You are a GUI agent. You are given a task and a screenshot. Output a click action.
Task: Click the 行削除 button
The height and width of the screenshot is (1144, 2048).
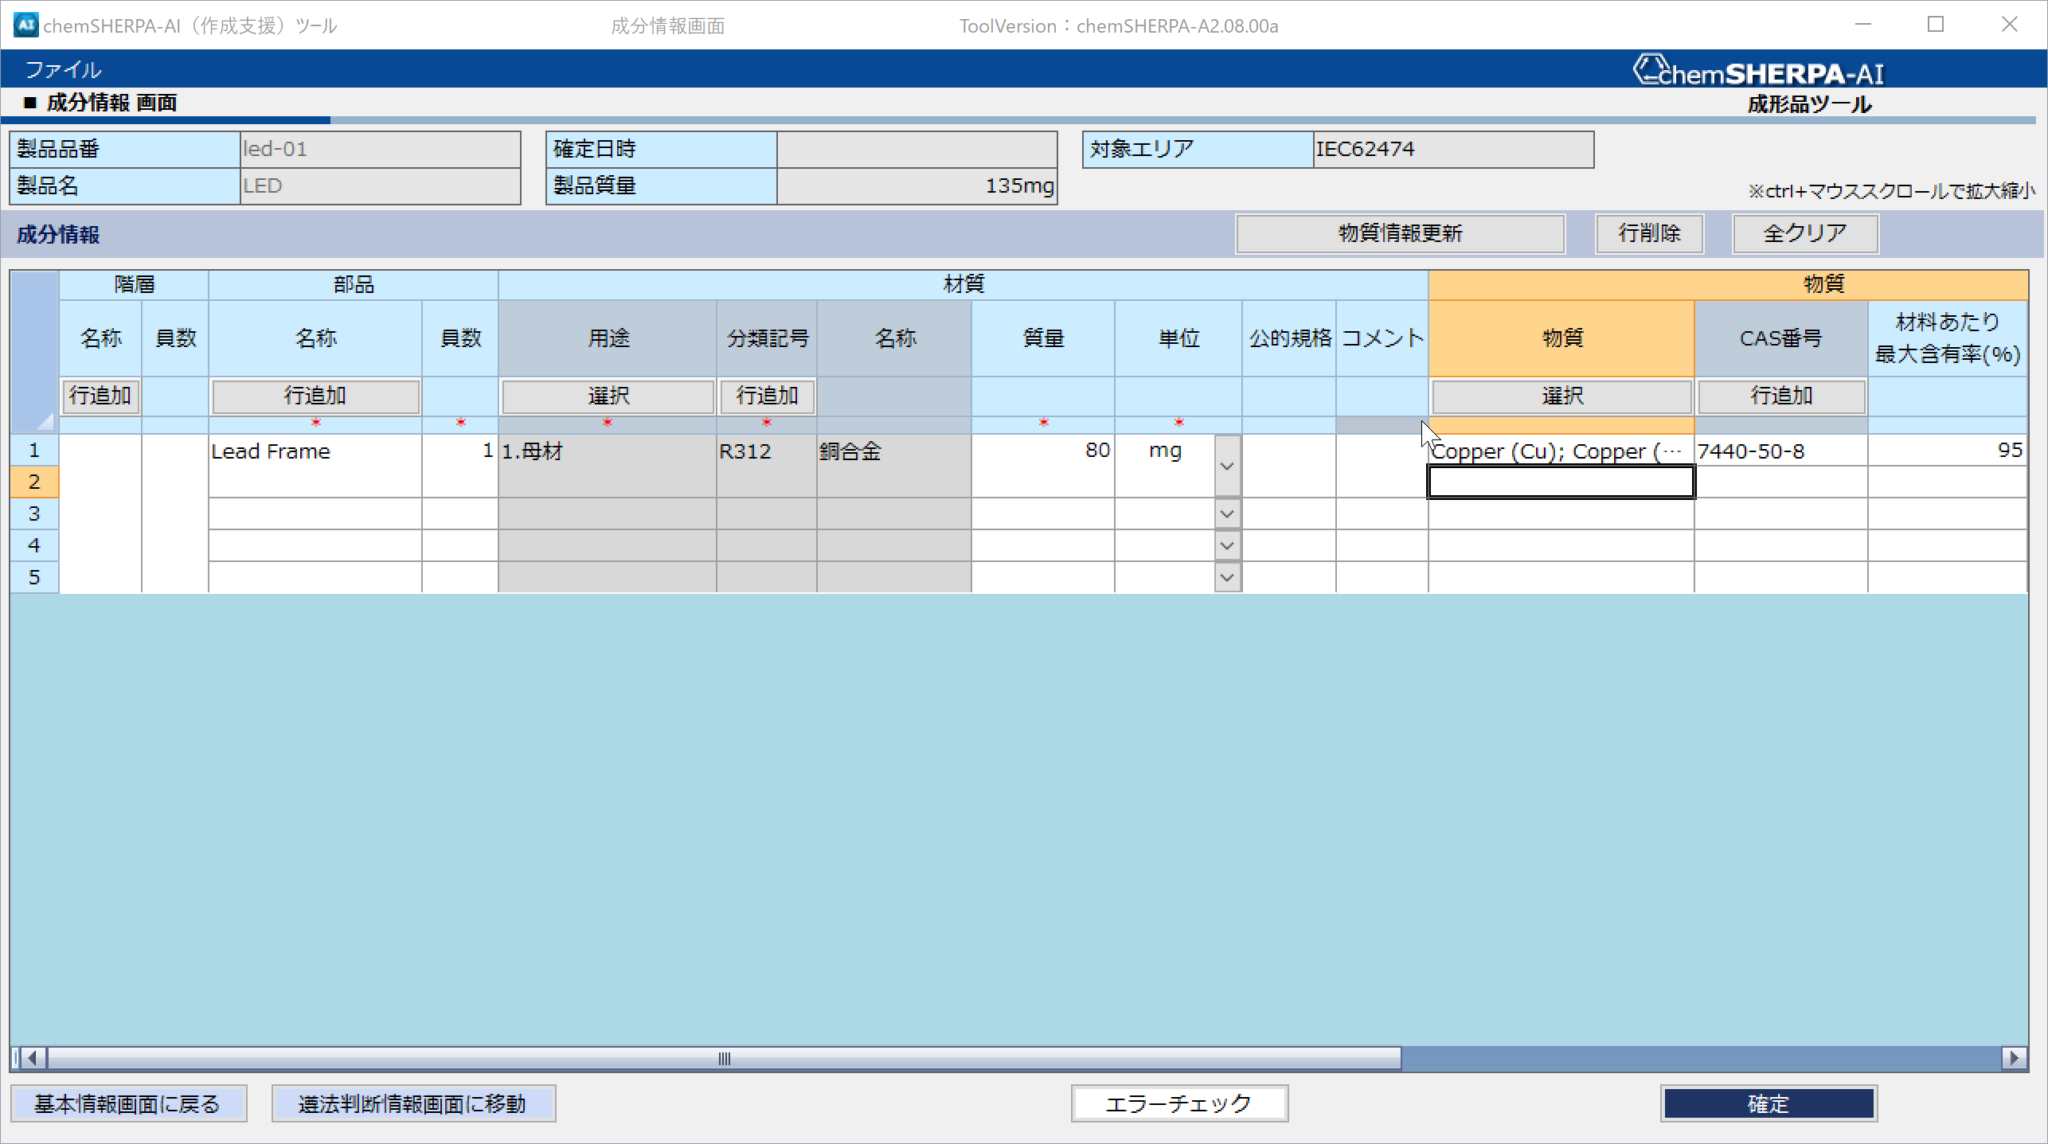pos(1649,233)
